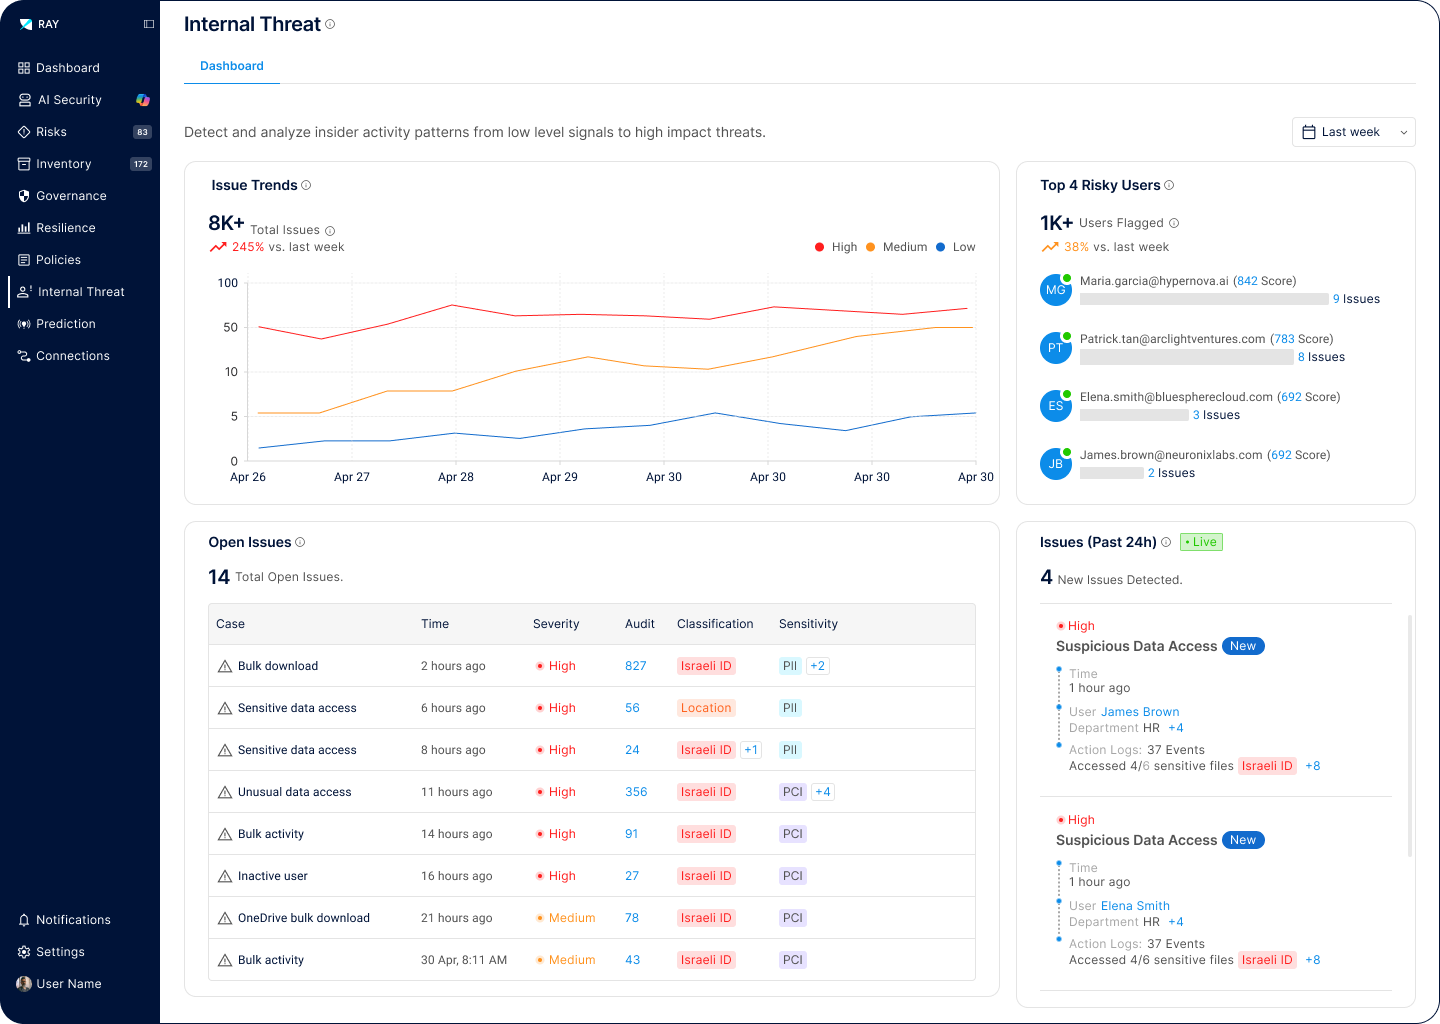
Task: Toggle the Low series in chart legend
Action: pyautogui.click(x=955, y=247)
